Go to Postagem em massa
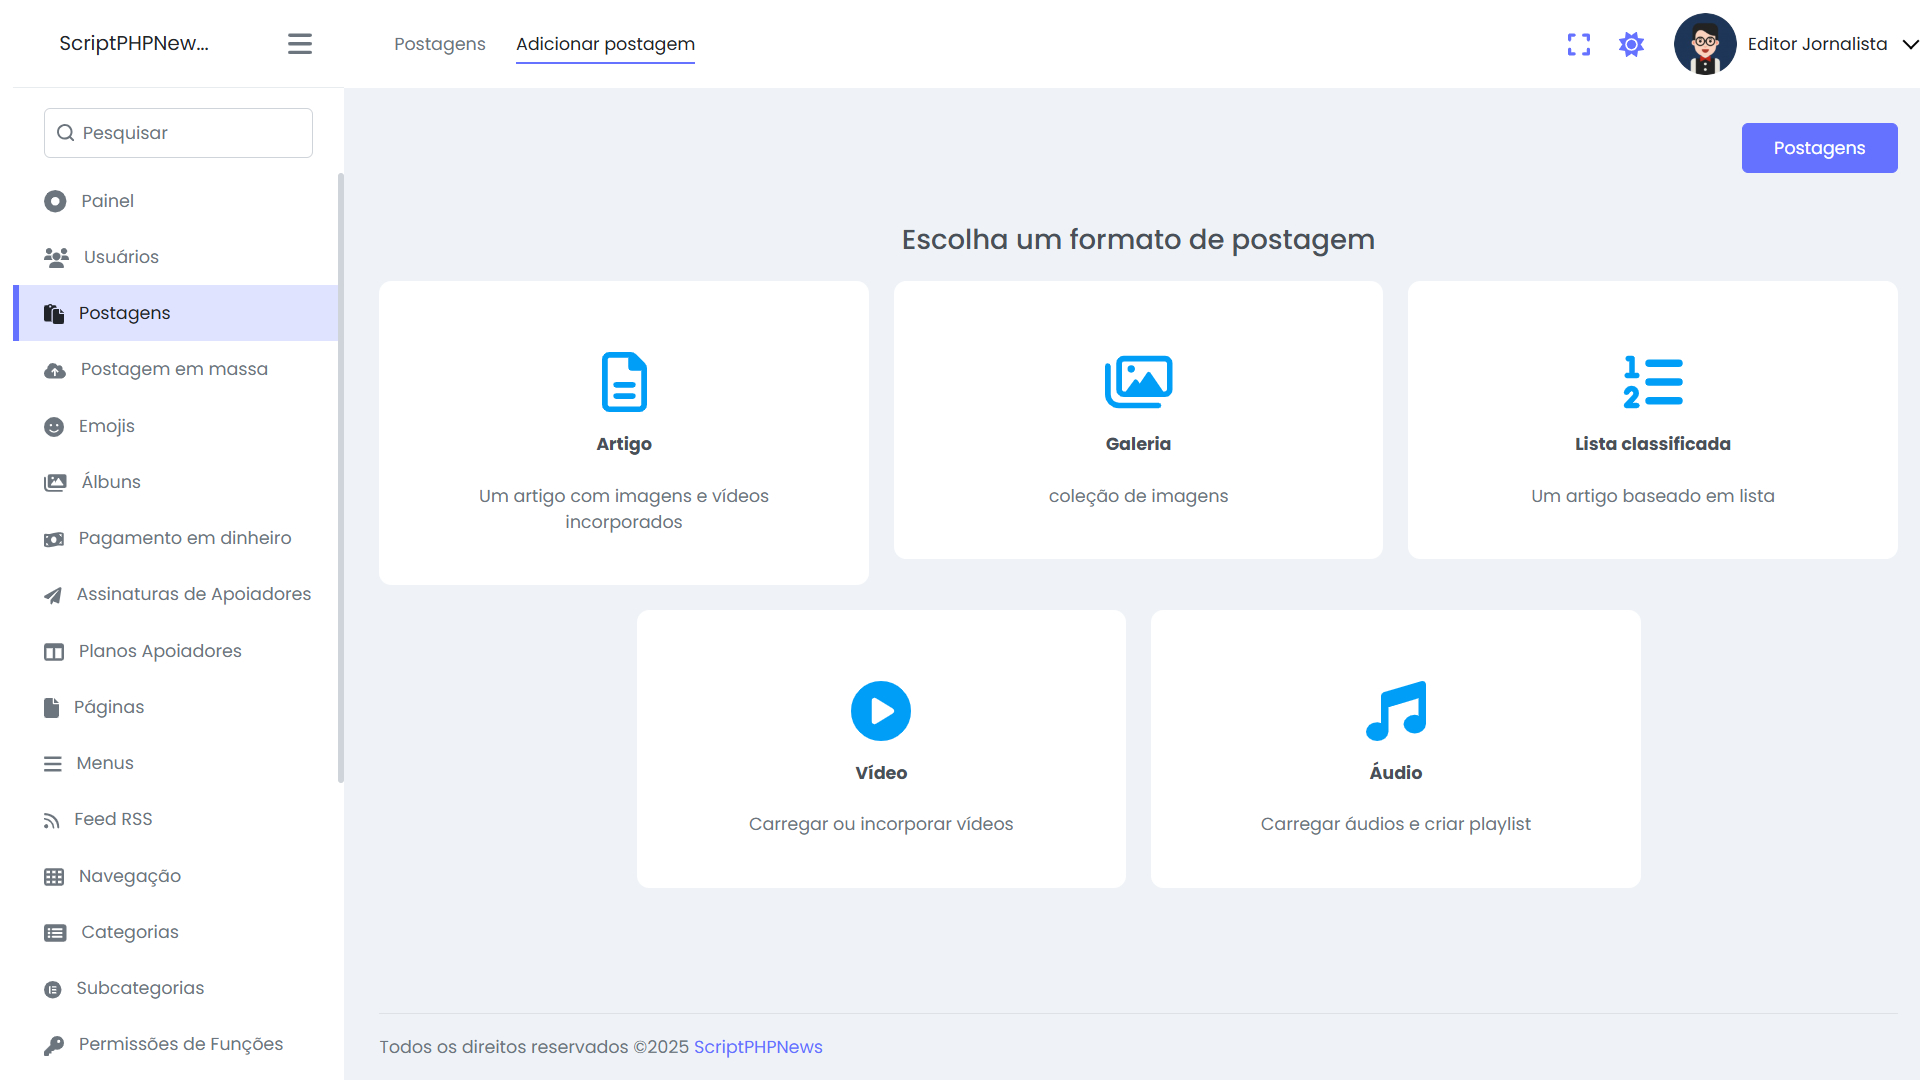The width and height of the screenshot is (1920, 1080). (174, 369)
